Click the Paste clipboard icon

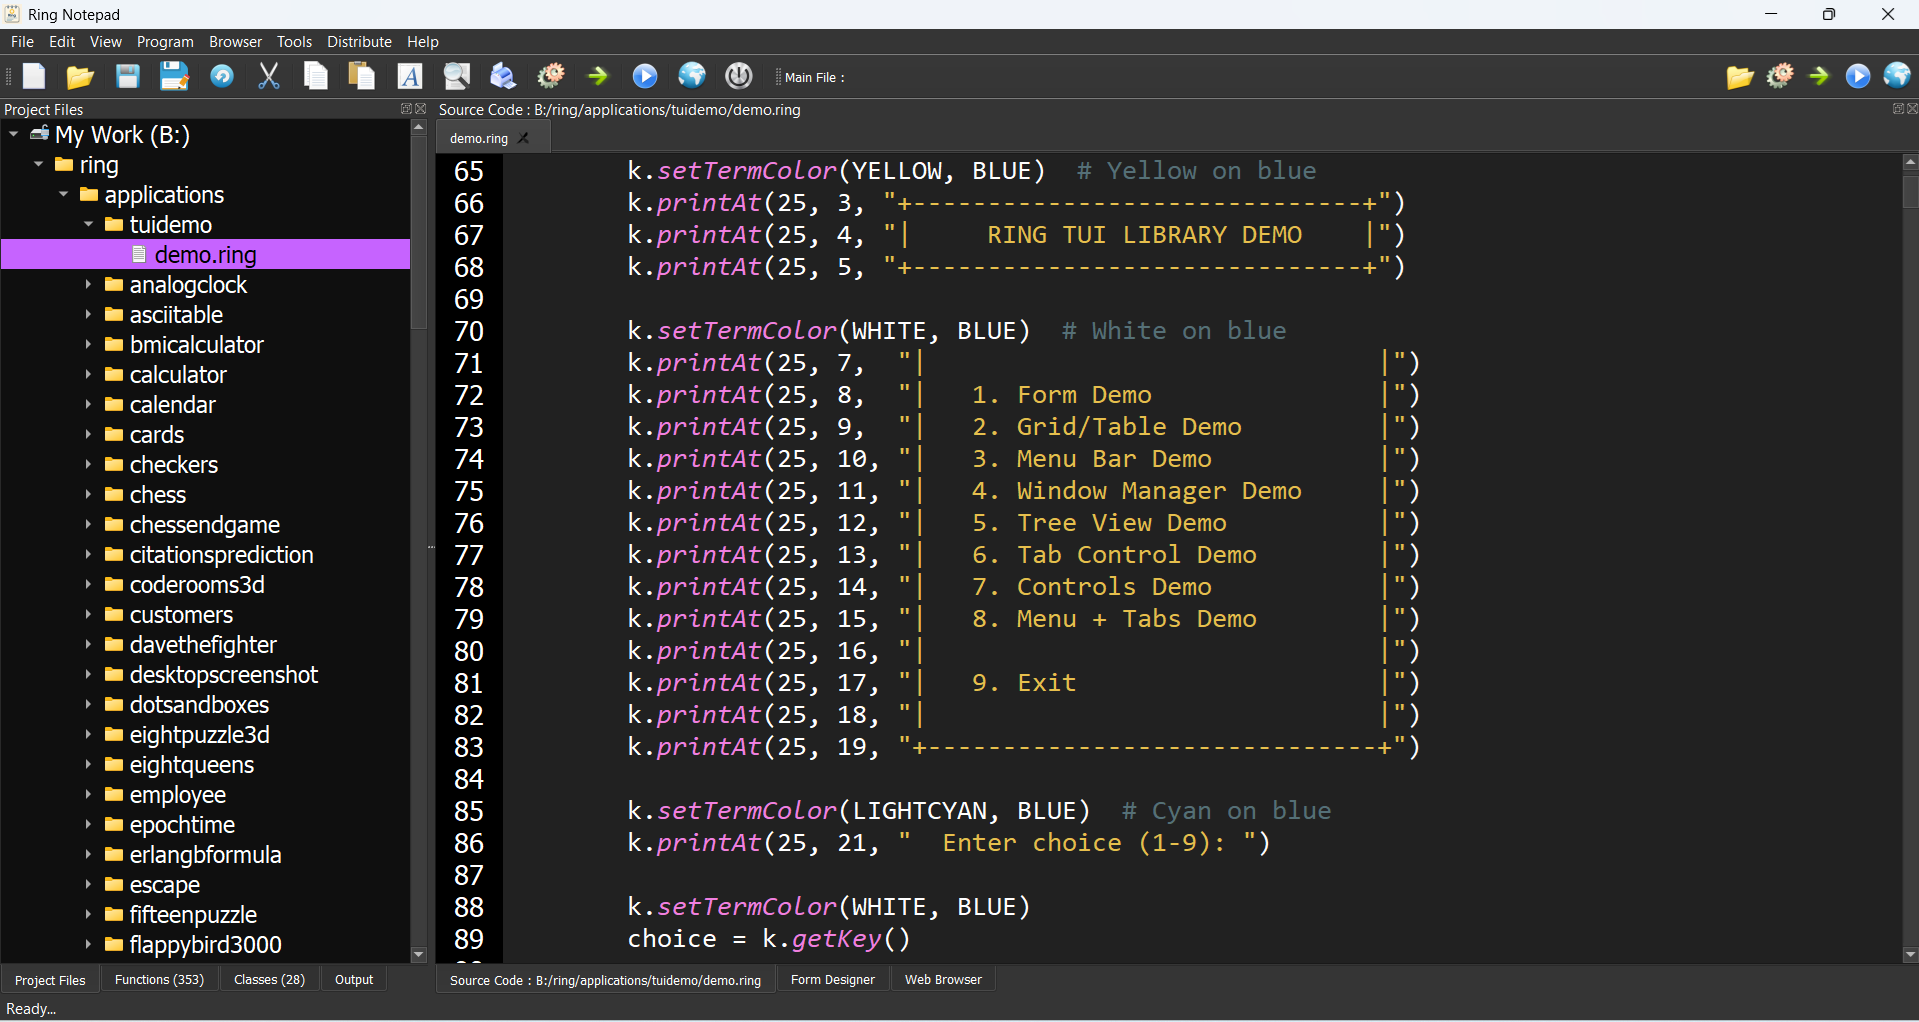(x=362, y=77)
